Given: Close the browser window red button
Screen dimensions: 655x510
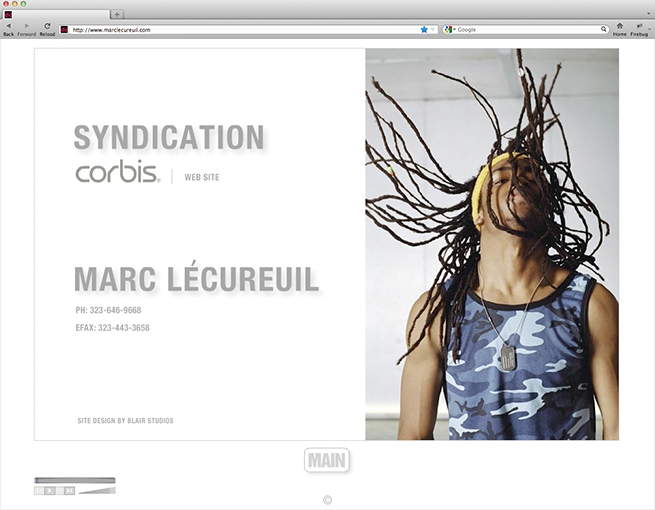Looking at the screenshot, I should coord(6,4).
